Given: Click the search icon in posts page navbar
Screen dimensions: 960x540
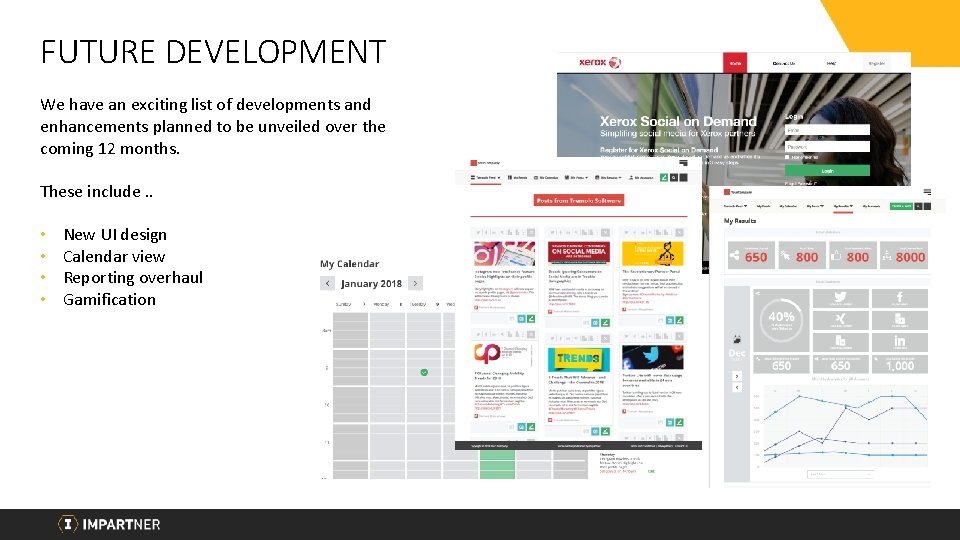Looking at the screenshot, I should (x=673, y=178).
